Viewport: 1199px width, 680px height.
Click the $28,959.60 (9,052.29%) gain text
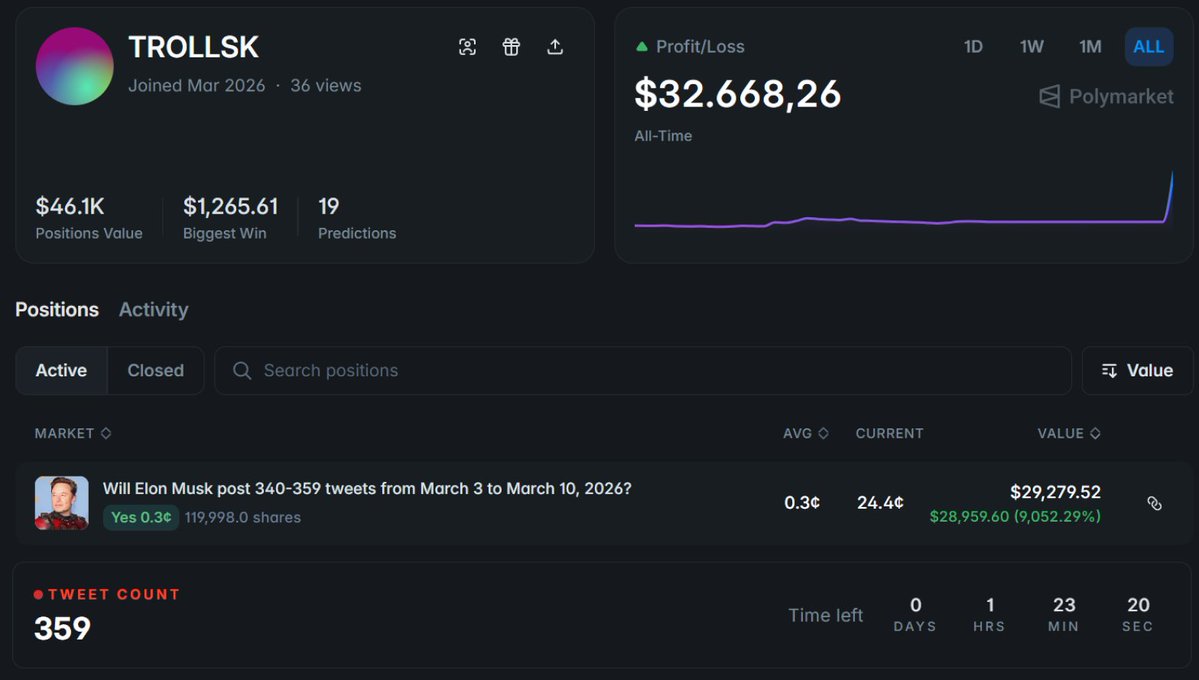(x=1015, y=516)
